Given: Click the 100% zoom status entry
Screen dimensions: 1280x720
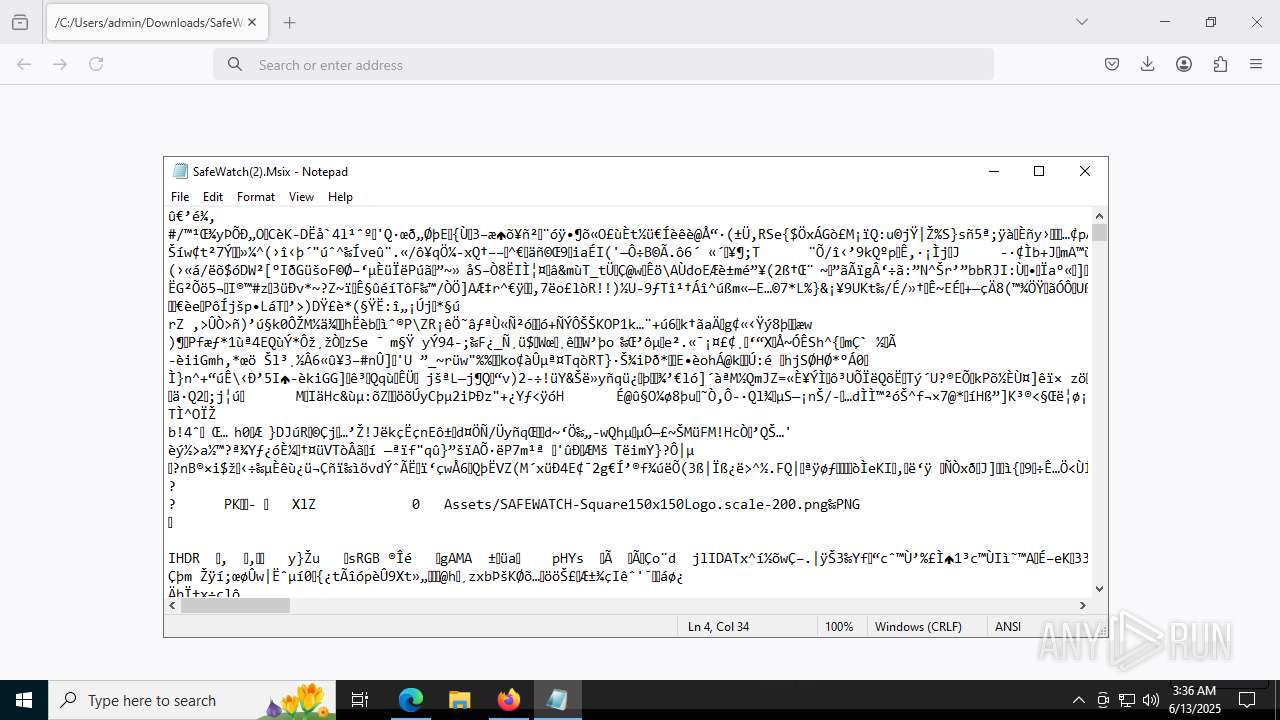Looking at the screenshot, I should coord(839,627).
